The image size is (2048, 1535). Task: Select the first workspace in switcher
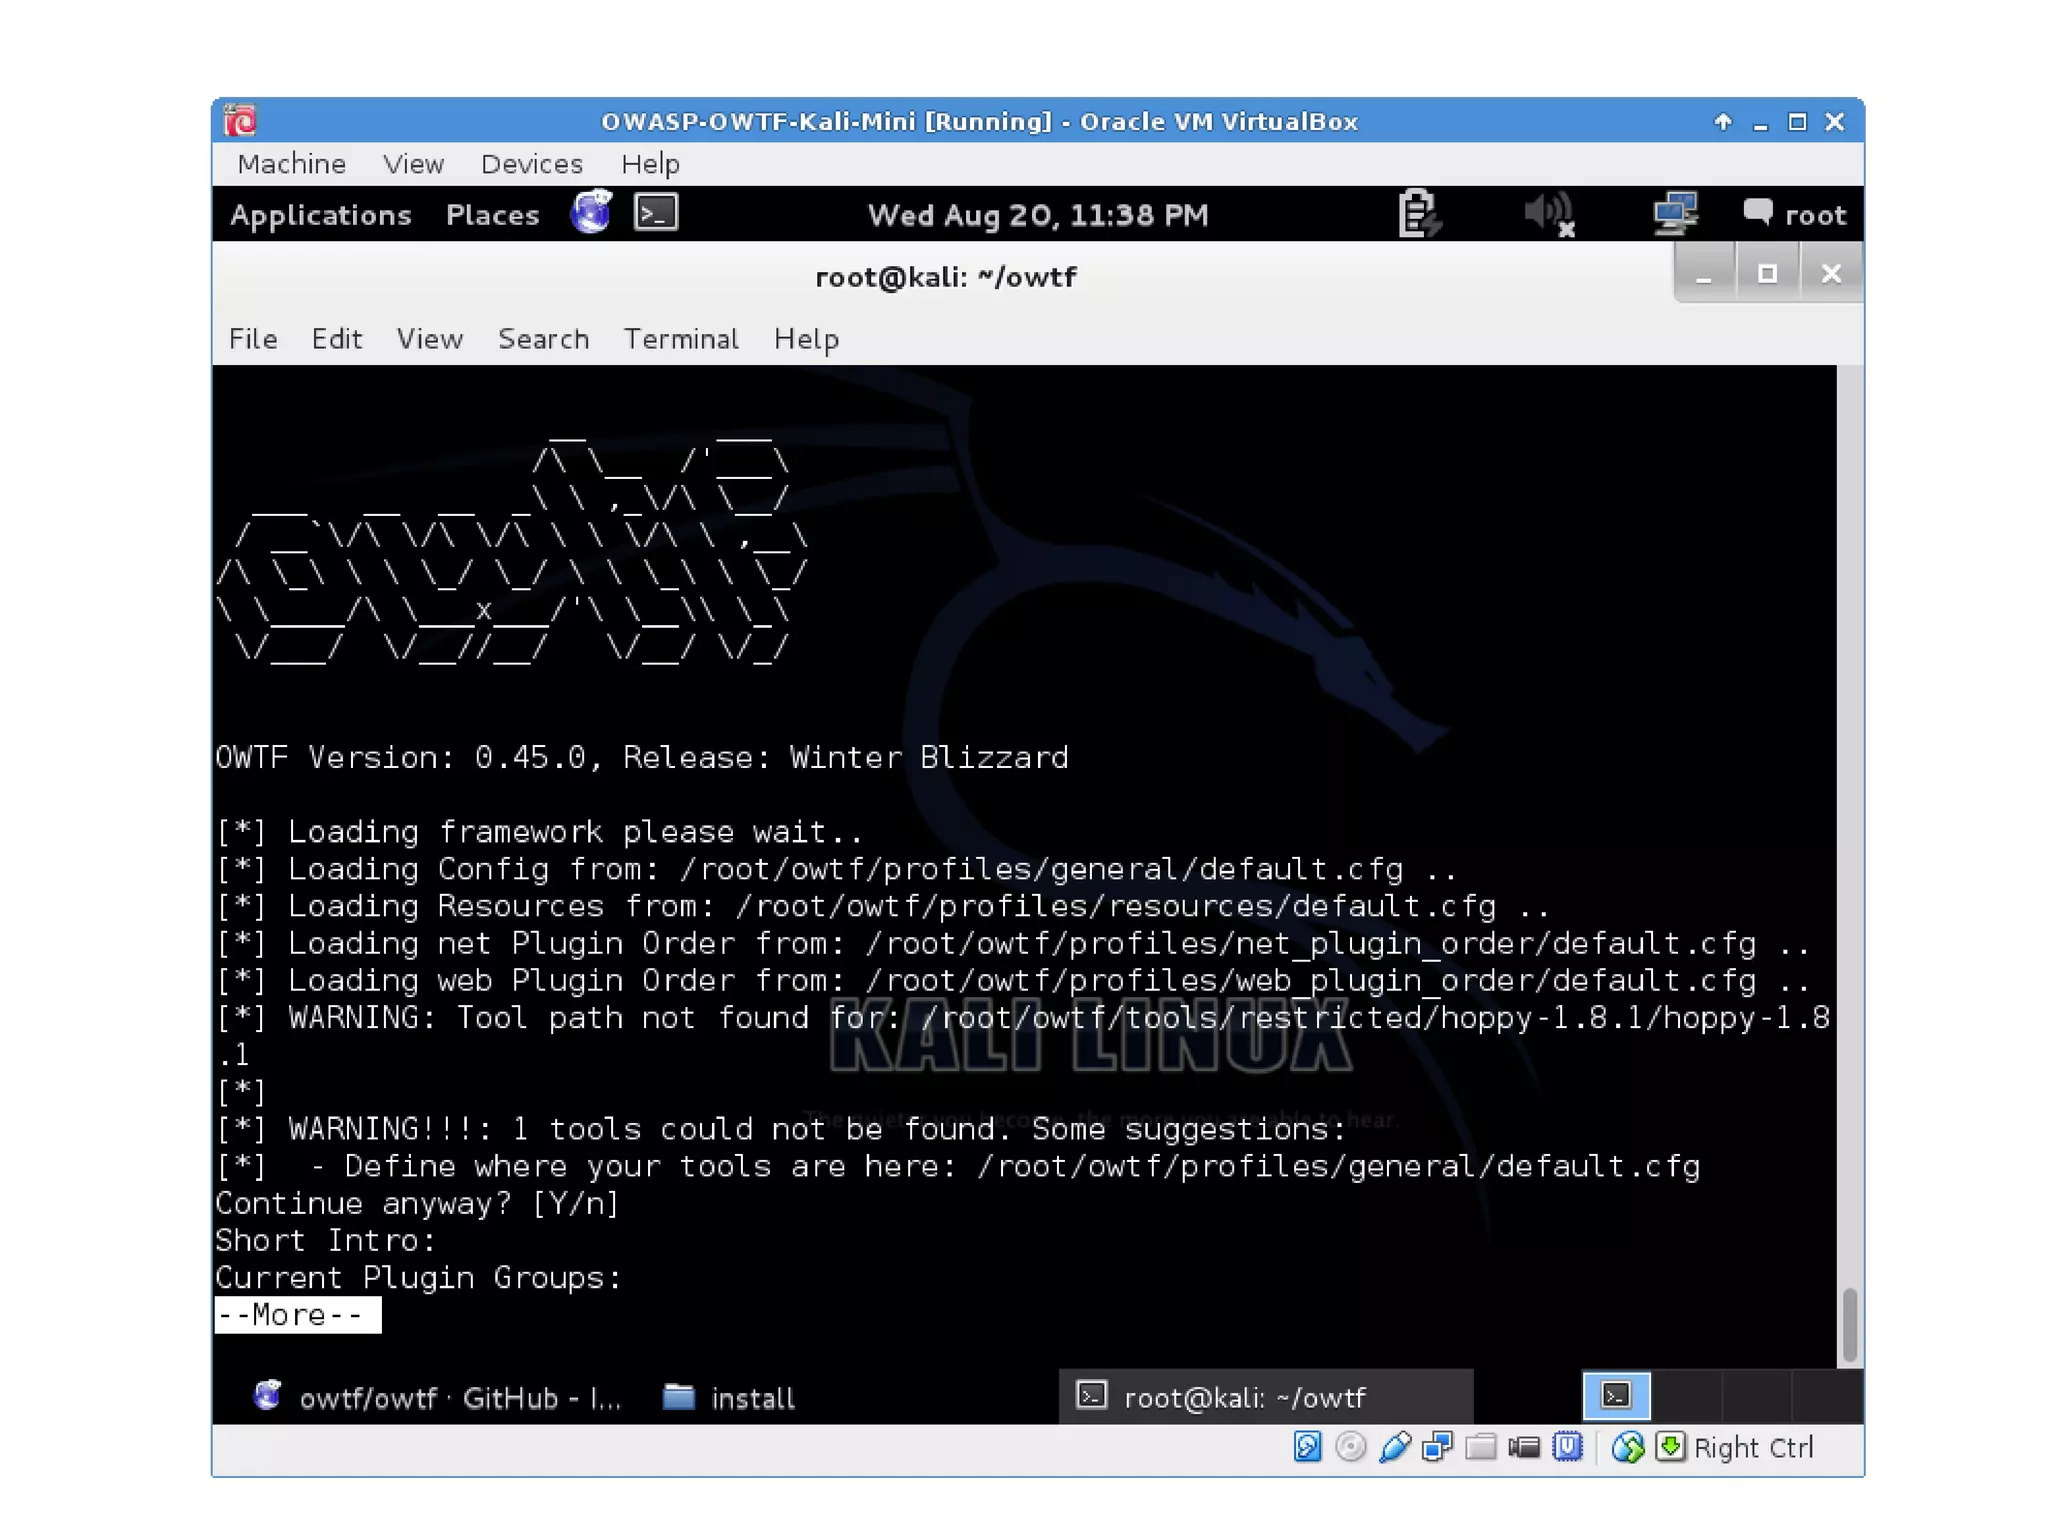[x=1616, y=1396]
